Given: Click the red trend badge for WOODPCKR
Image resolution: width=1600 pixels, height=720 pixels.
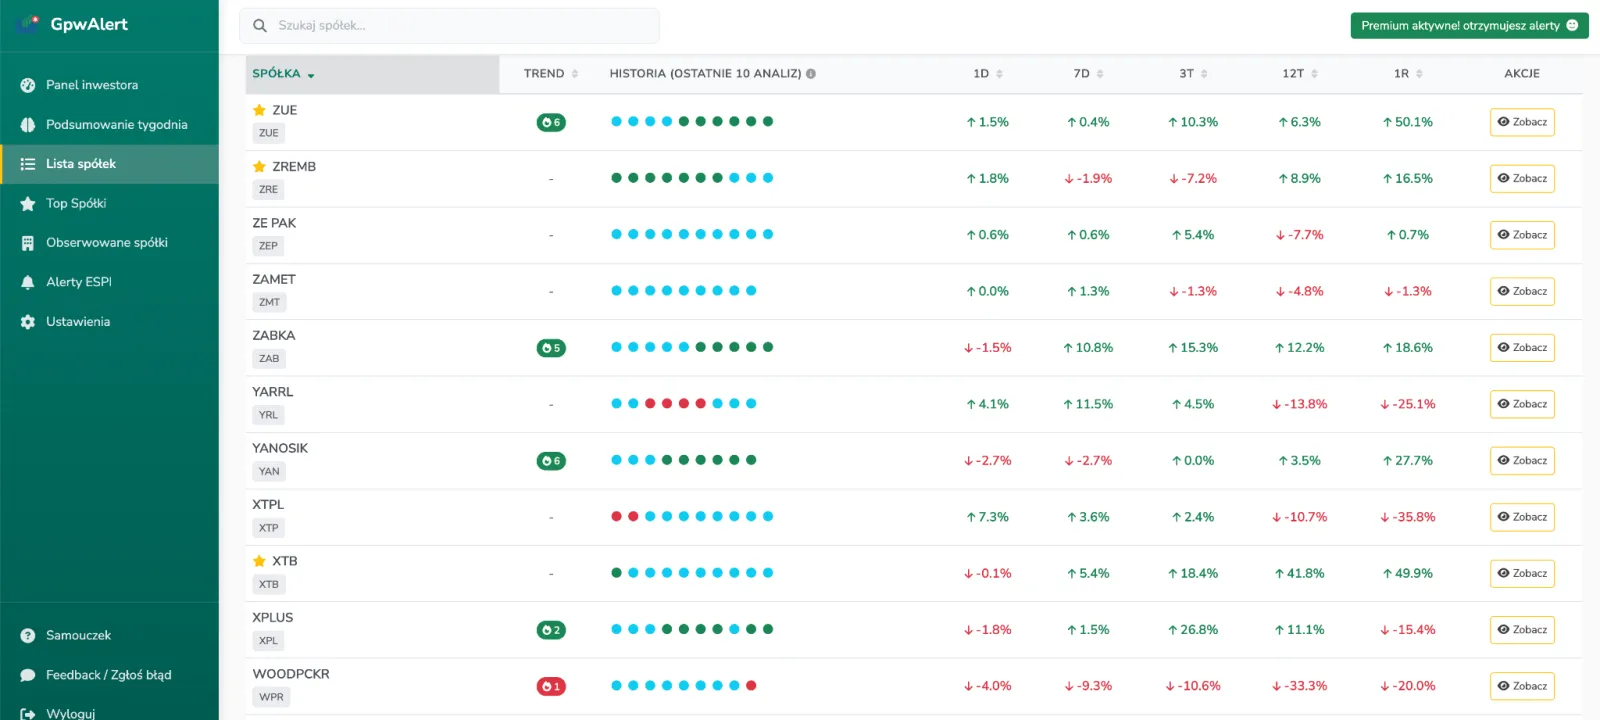Looking at the screenshot, I should pos(551,686).
